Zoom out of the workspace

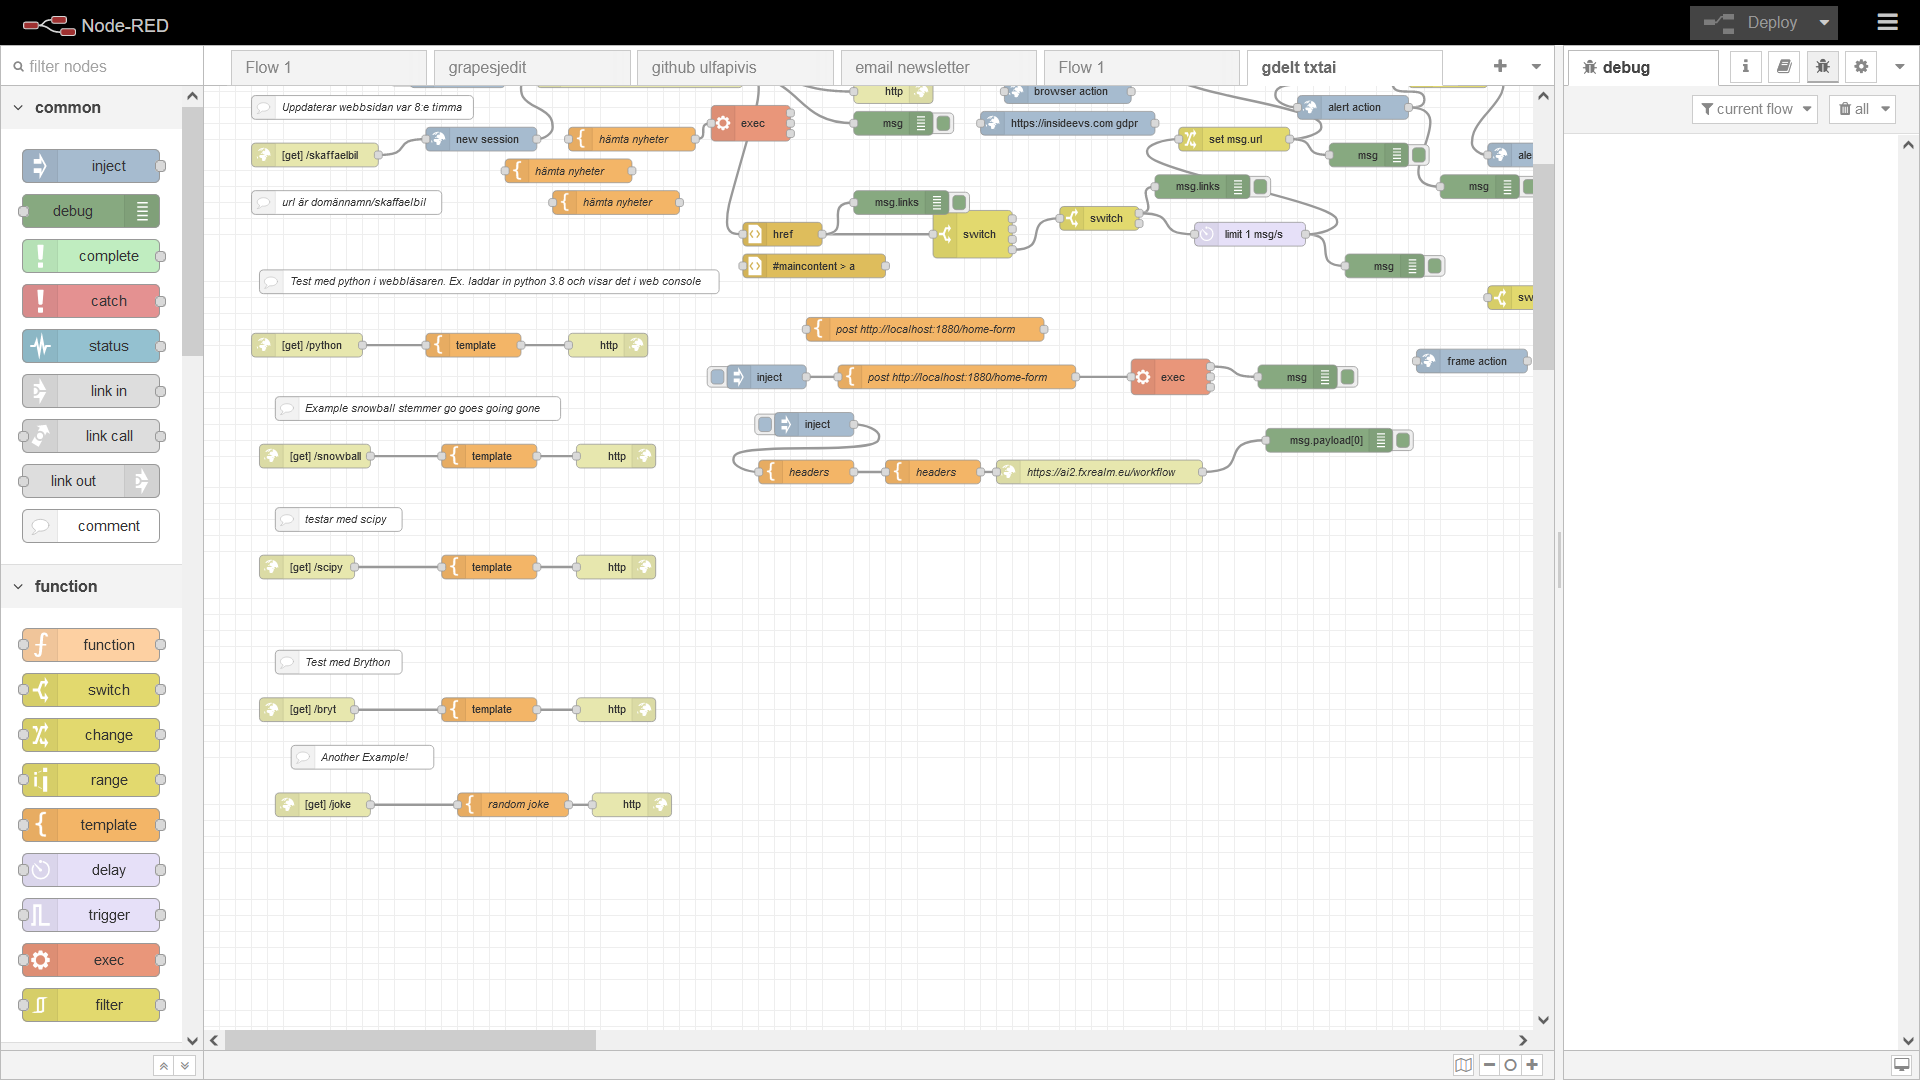[x=1490, y=1065]
